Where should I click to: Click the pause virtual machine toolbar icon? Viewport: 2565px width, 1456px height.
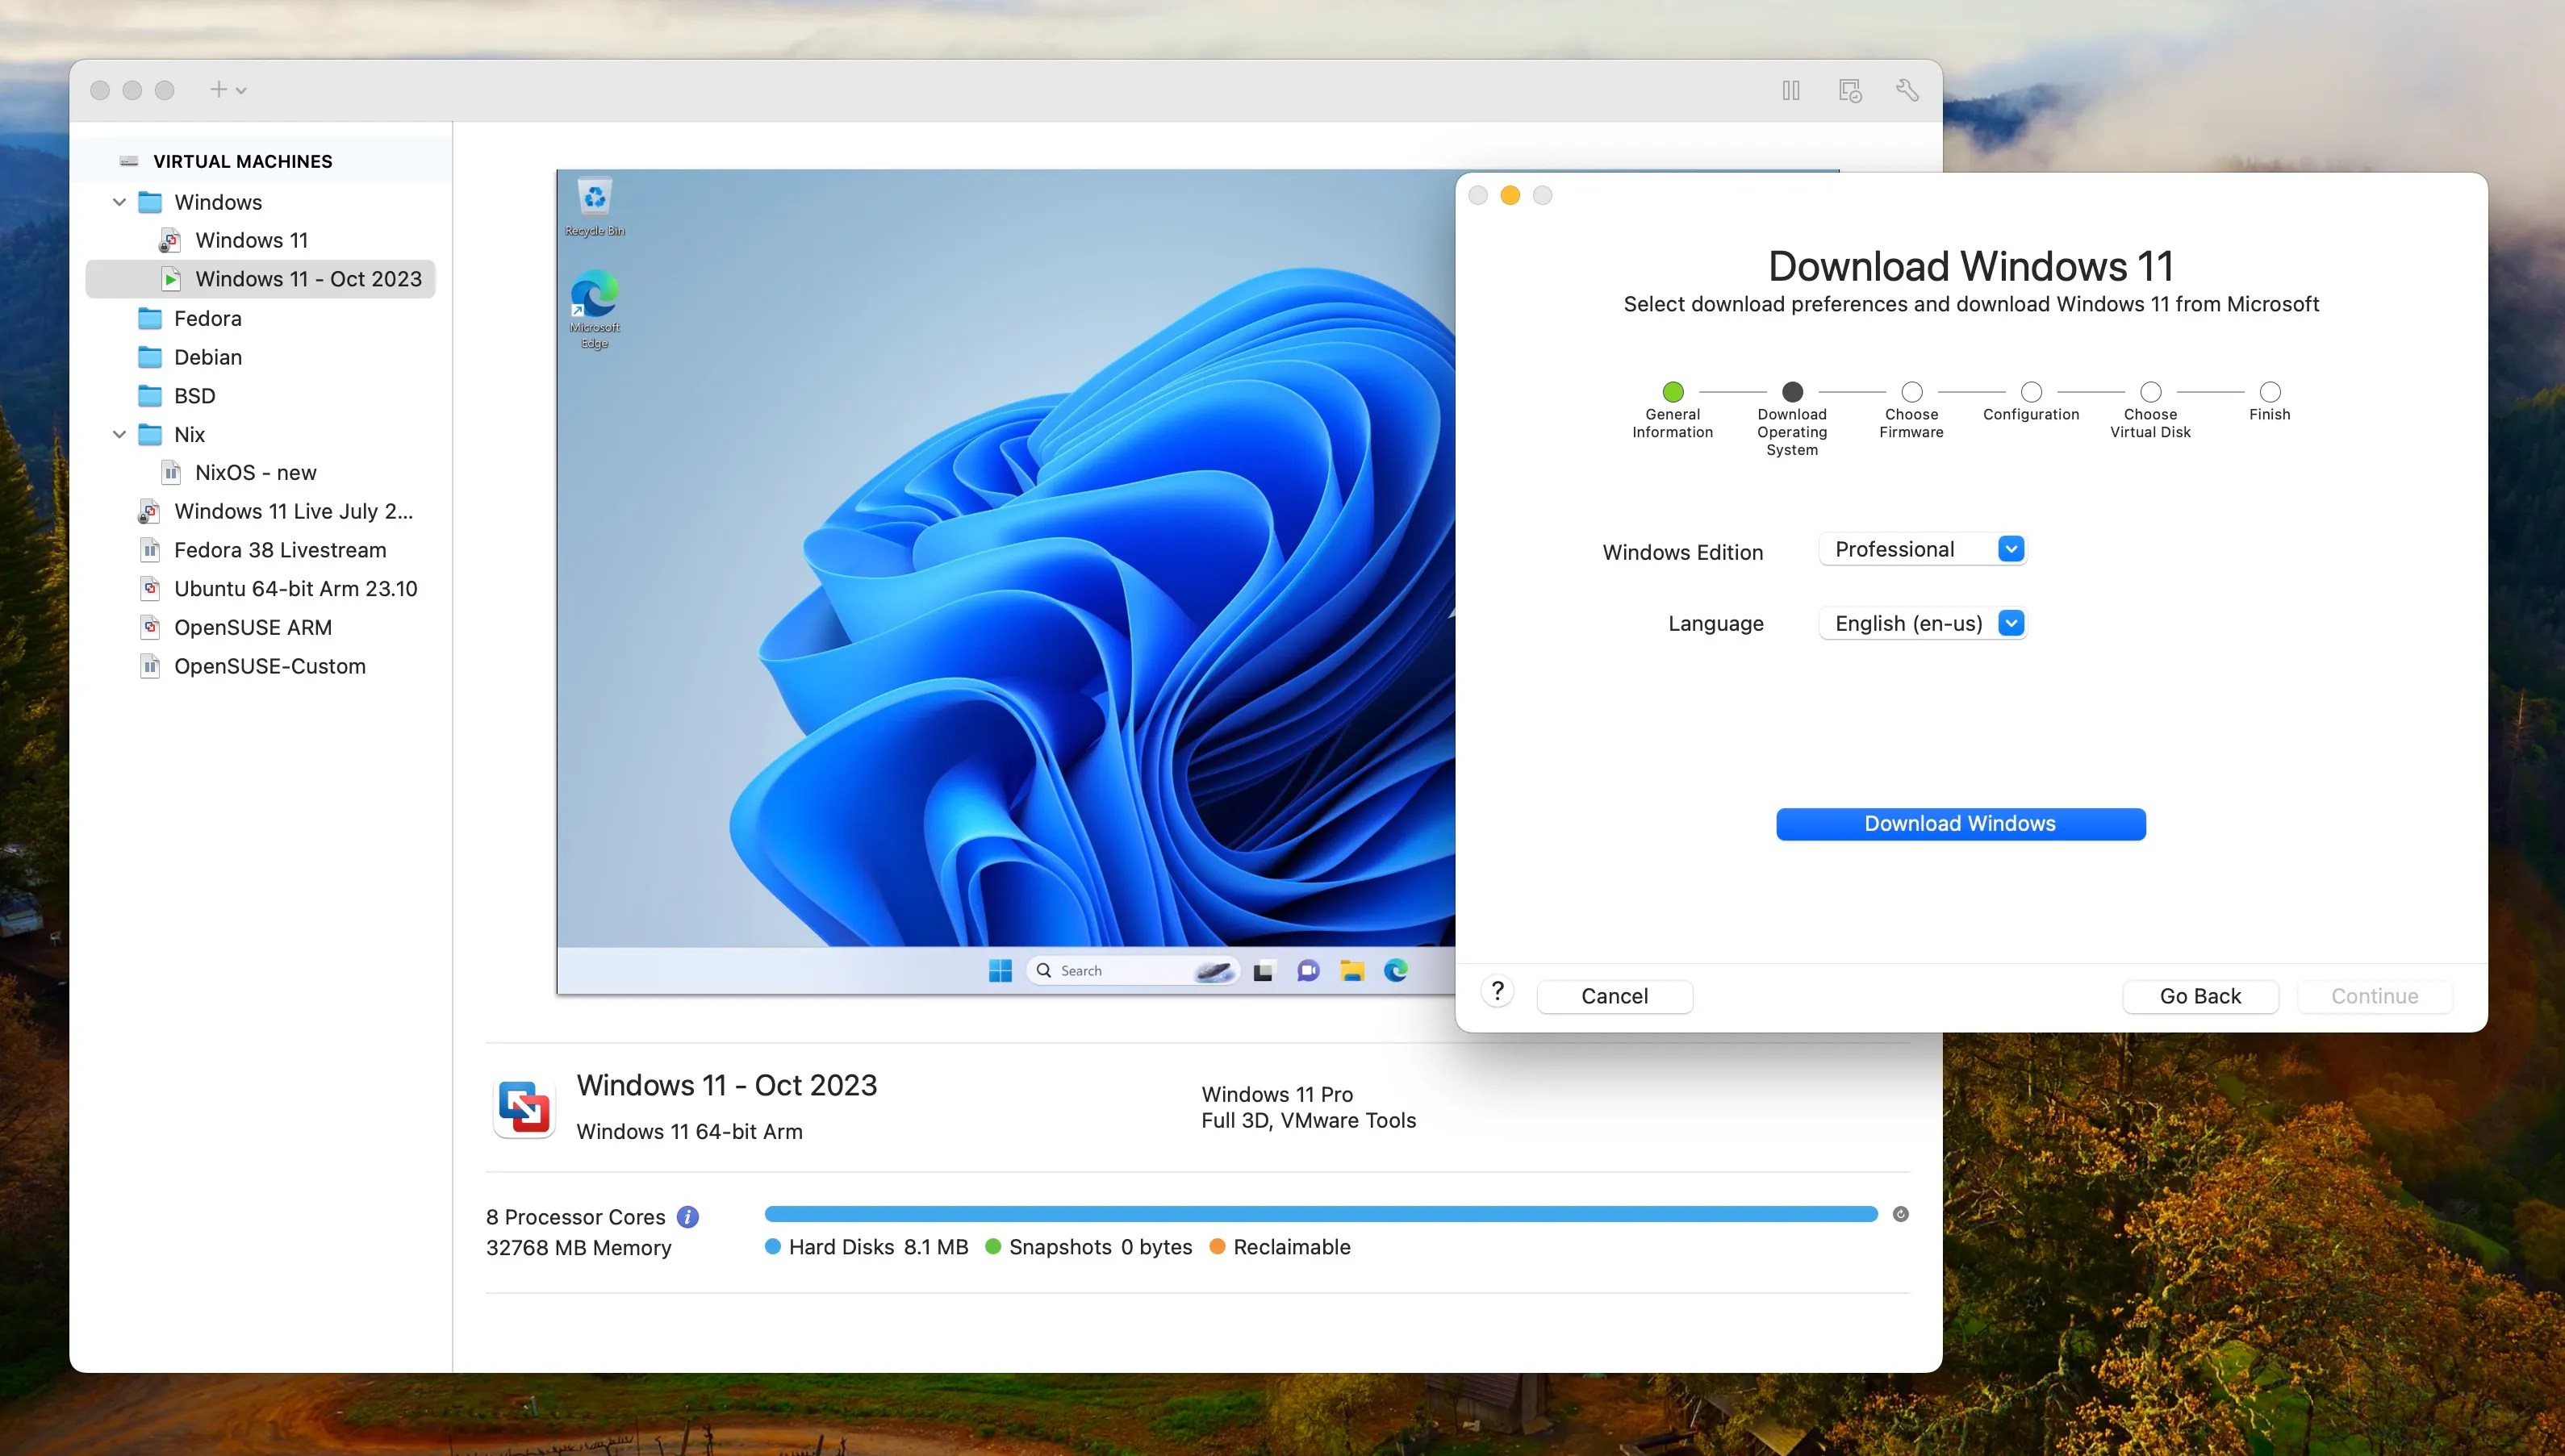(x=1790, y=90)
